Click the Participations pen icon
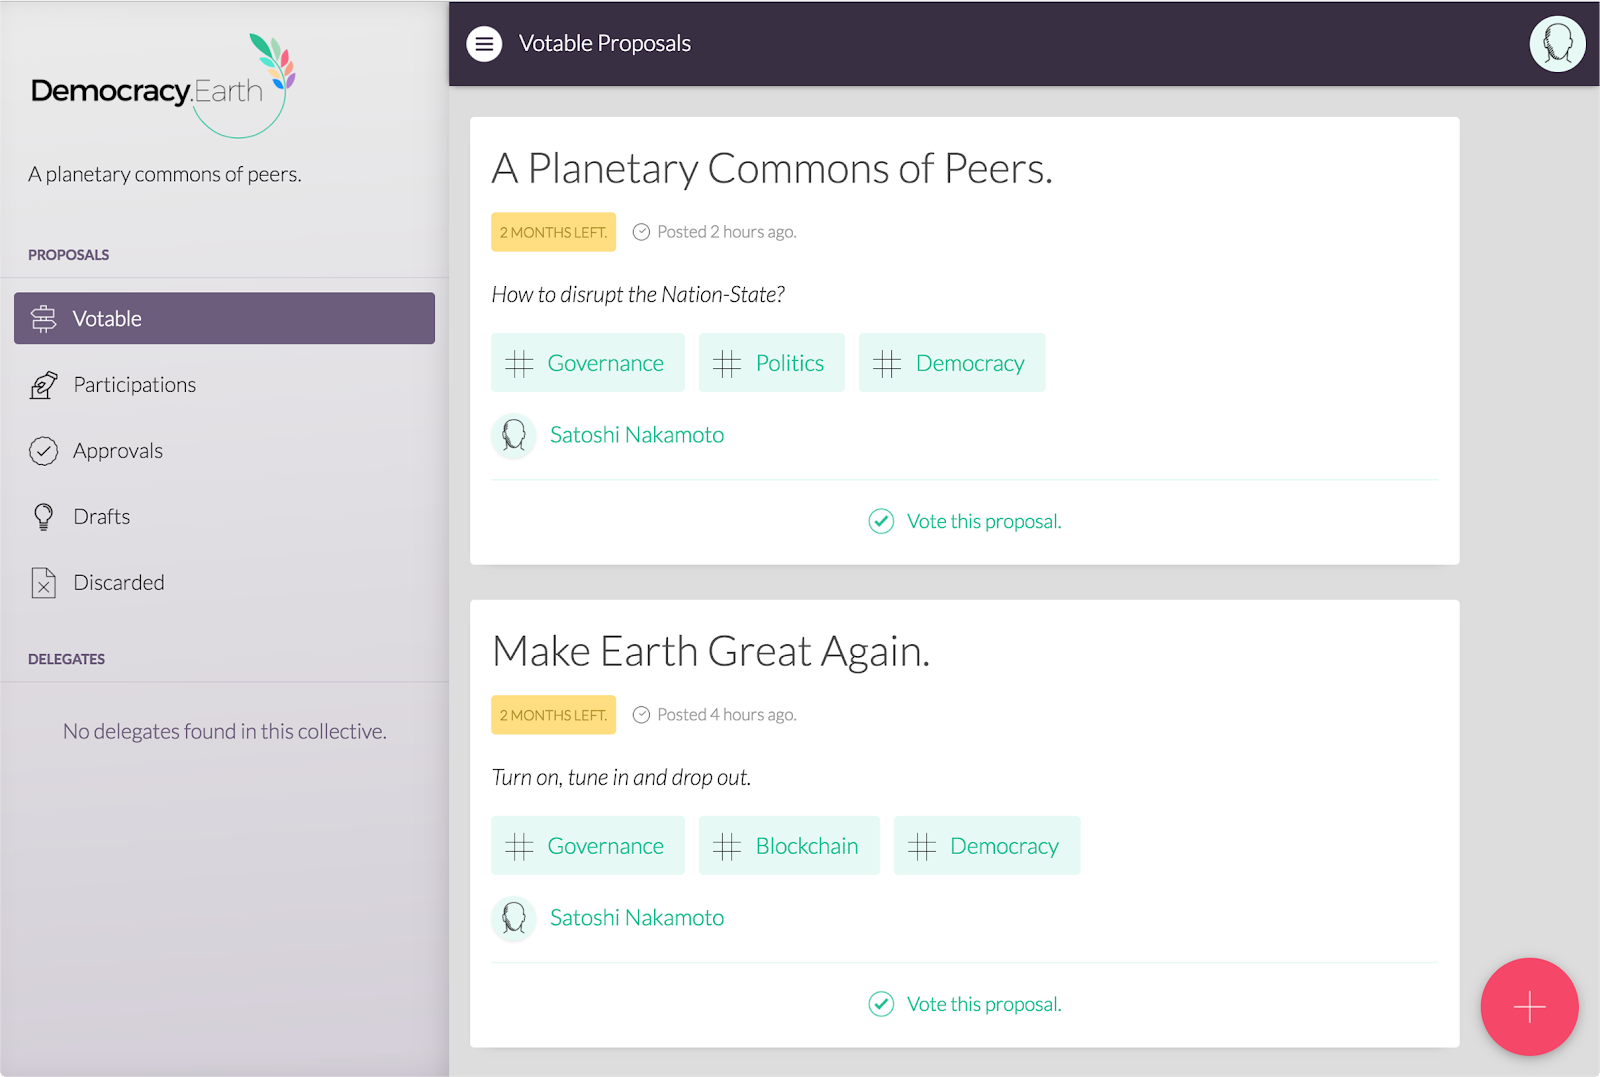This screenshot has width=1600, height=1077. tap(44, 385)
